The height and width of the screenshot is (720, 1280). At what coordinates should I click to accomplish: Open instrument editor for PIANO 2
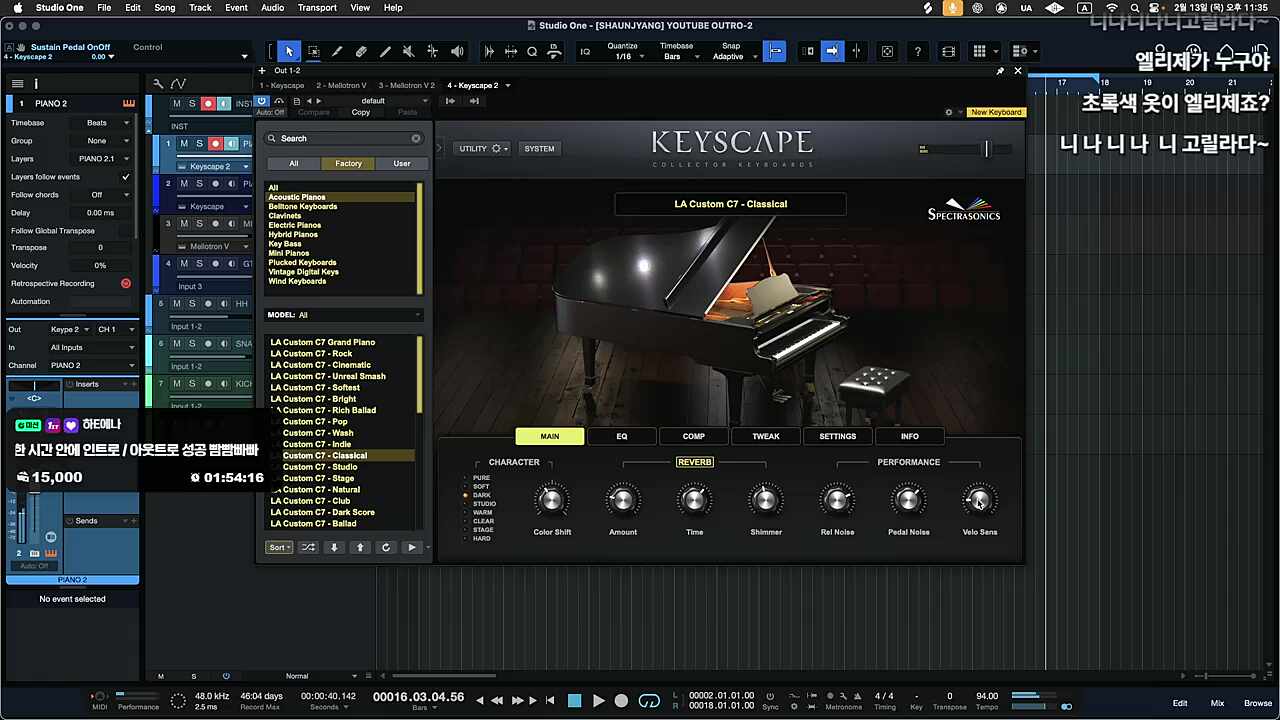(x=129, y=103)
